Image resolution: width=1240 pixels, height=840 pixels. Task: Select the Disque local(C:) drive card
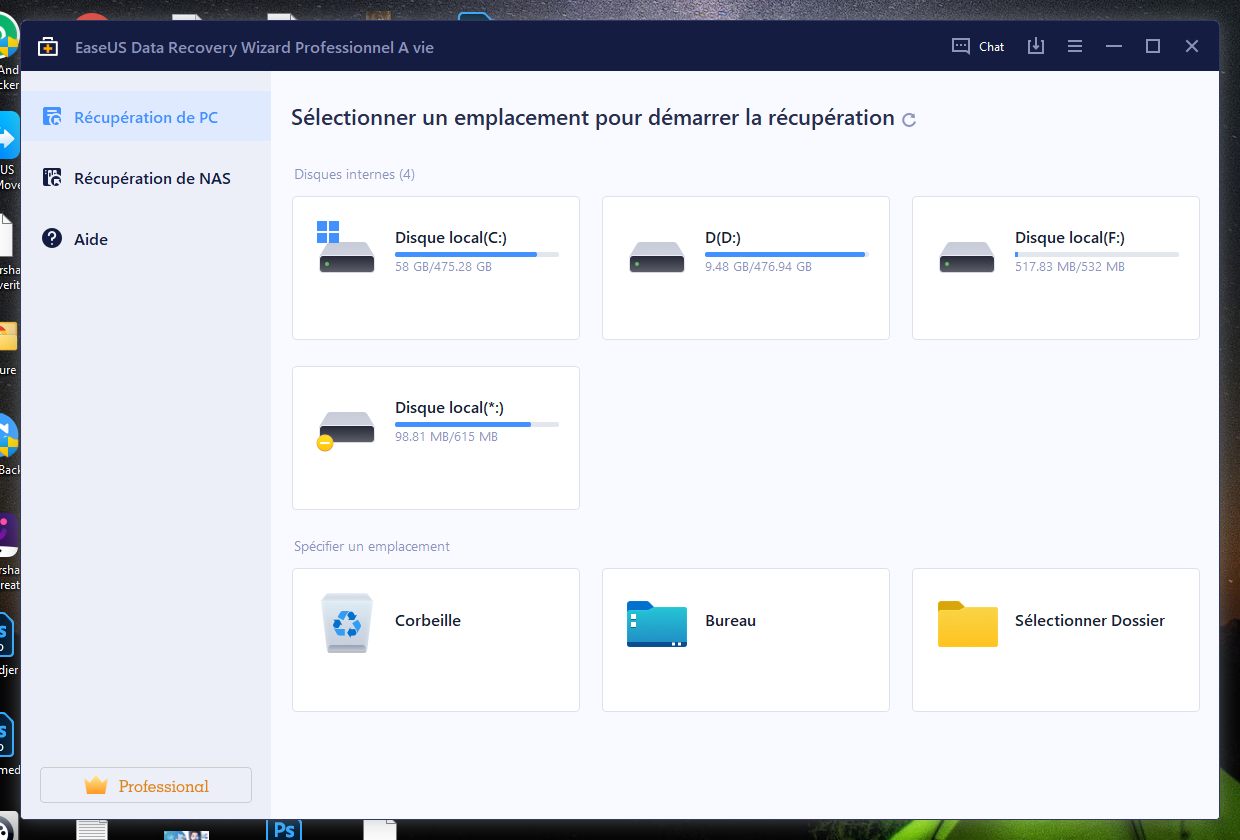coord(436,268)
